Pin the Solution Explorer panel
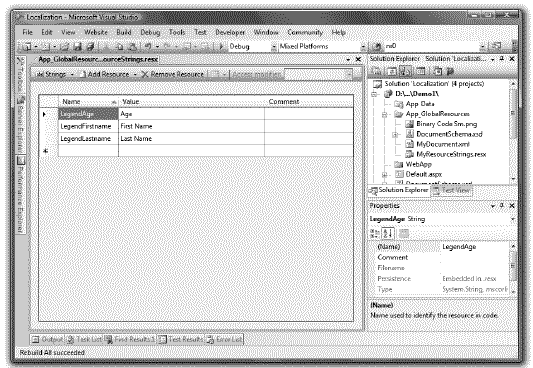This screenshot has height=368, width=533. click(x=502, y=59)
